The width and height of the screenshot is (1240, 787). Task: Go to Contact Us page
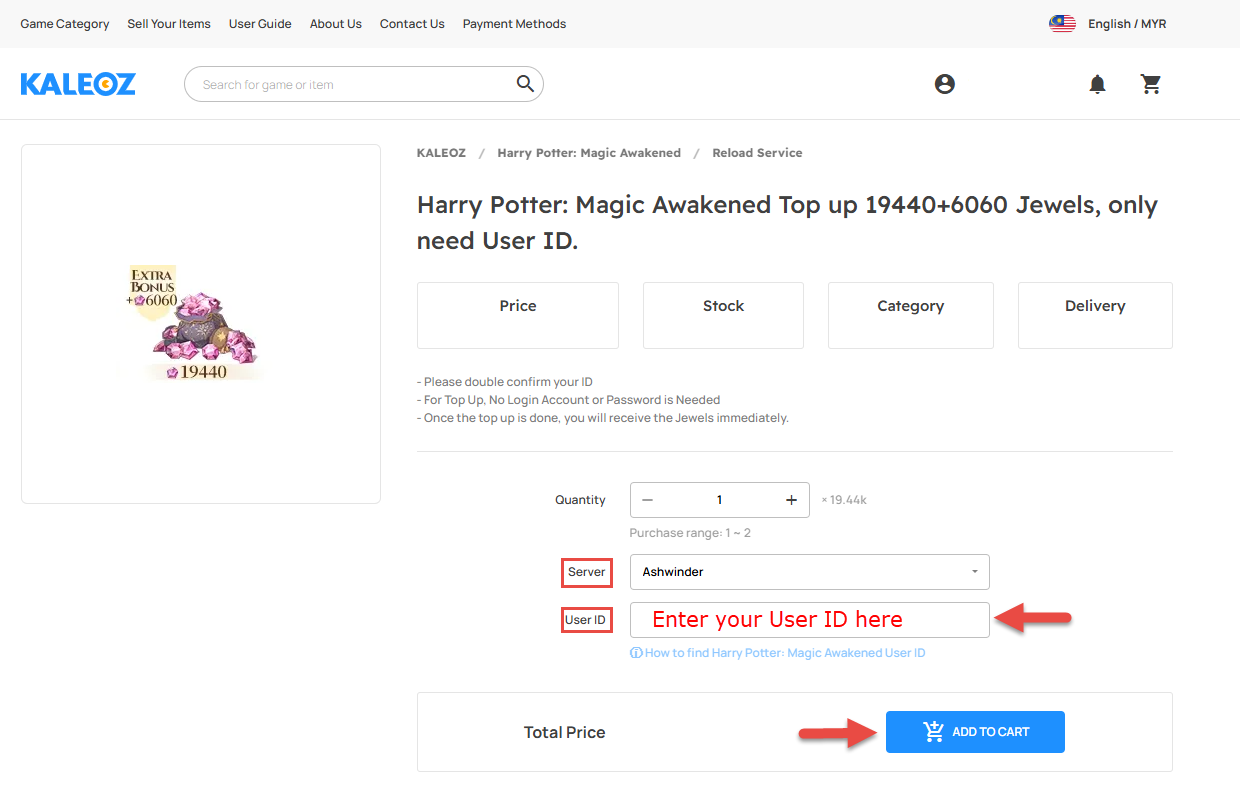pos(412,24)
